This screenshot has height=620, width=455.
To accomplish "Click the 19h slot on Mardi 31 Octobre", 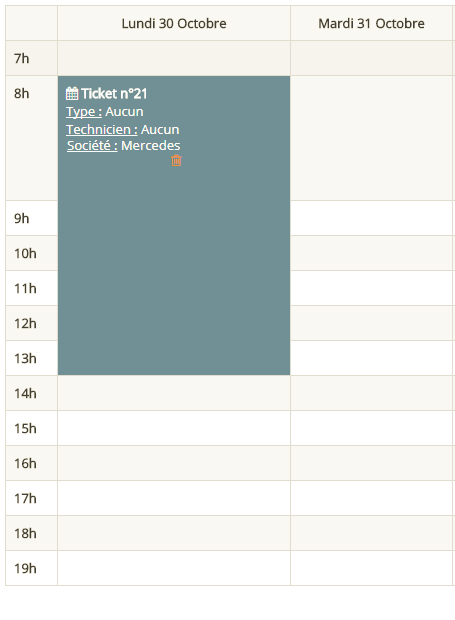I will 372,568.
